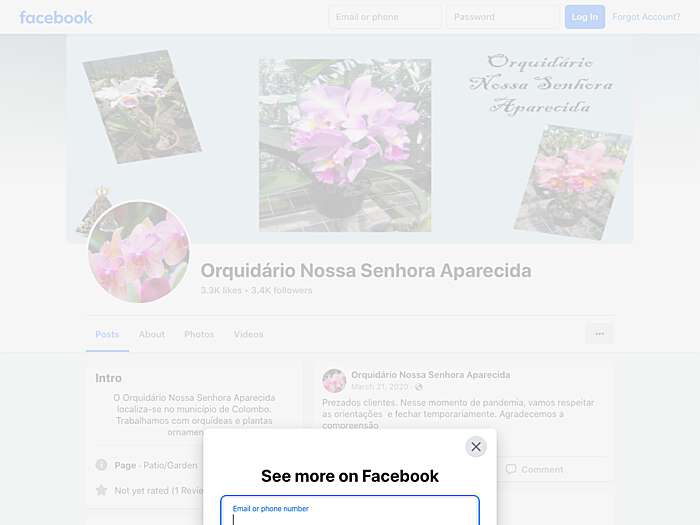Open the Photos tab
This screenshot has height=525, width=700.
[199, 334]
